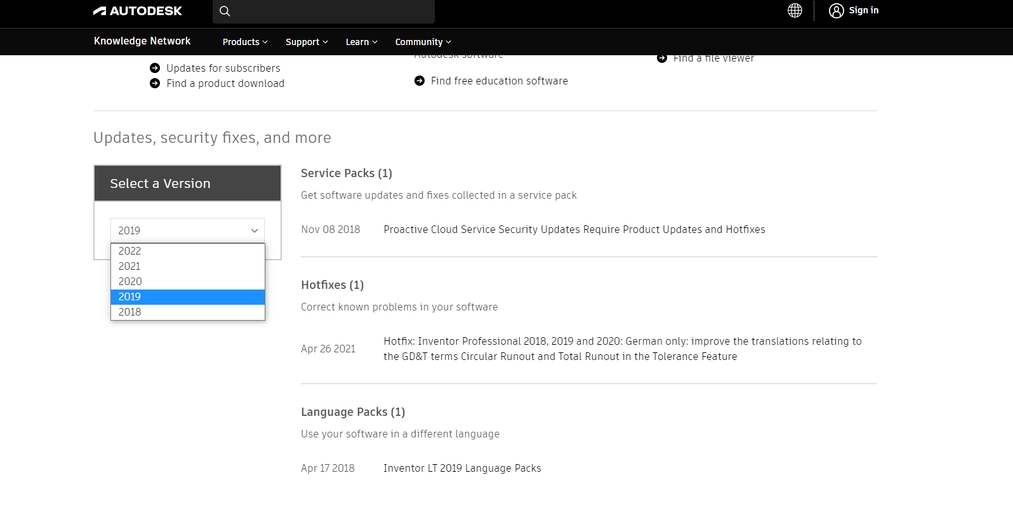Select 2022 from the version list
The height and width of the screenshot is (513, 1013).
click(x=187, y=251)
